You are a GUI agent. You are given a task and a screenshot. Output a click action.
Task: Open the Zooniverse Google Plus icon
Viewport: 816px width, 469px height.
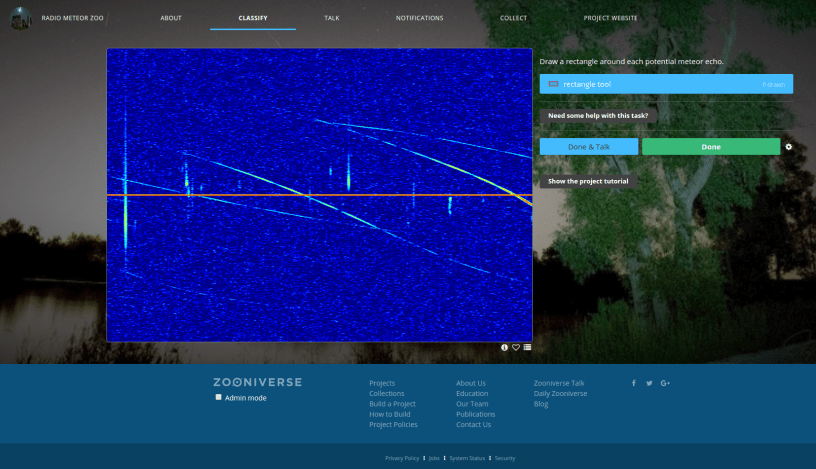[x=665, y=383]
